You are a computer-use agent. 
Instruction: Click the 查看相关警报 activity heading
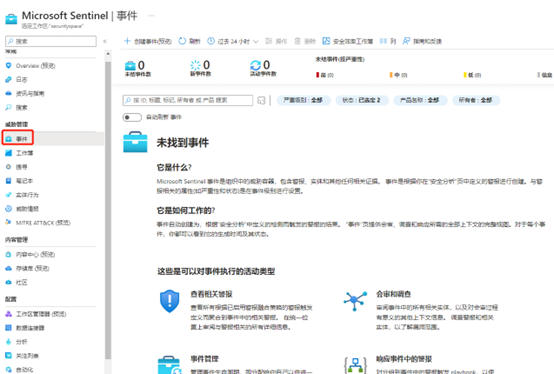click(212, 294)
